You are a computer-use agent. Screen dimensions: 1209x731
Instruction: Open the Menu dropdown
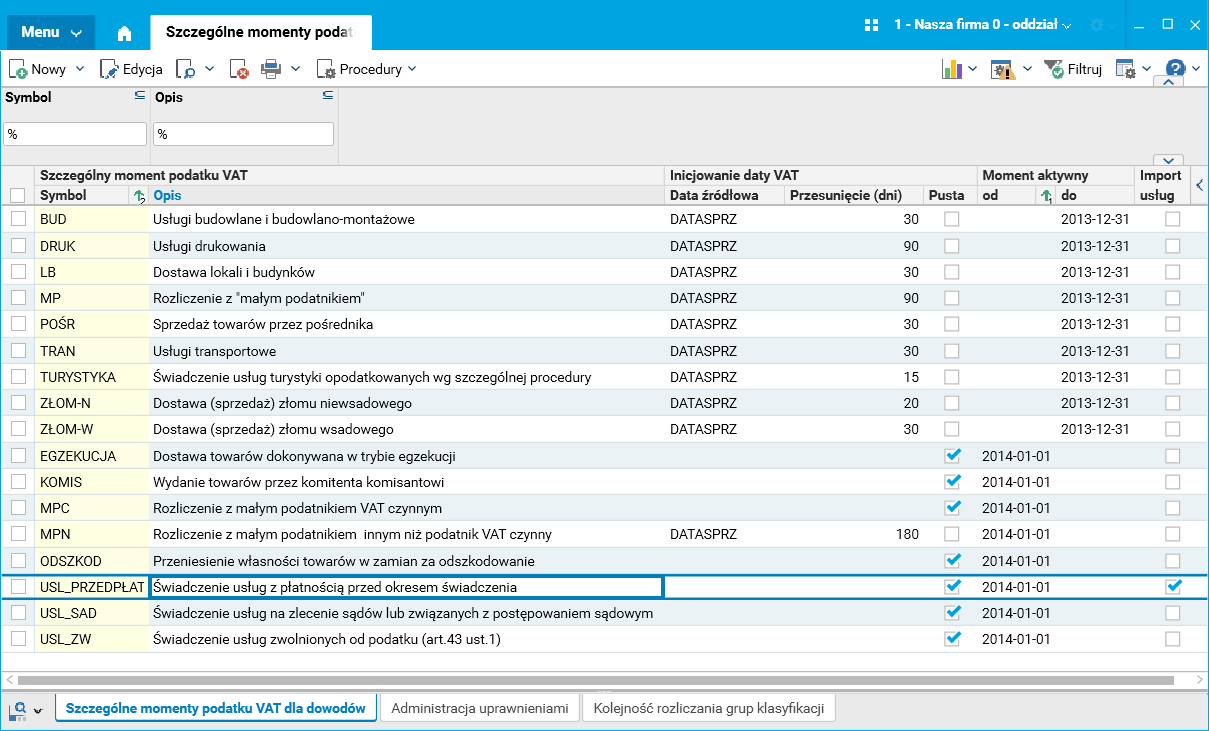click(x=51, y=32)
